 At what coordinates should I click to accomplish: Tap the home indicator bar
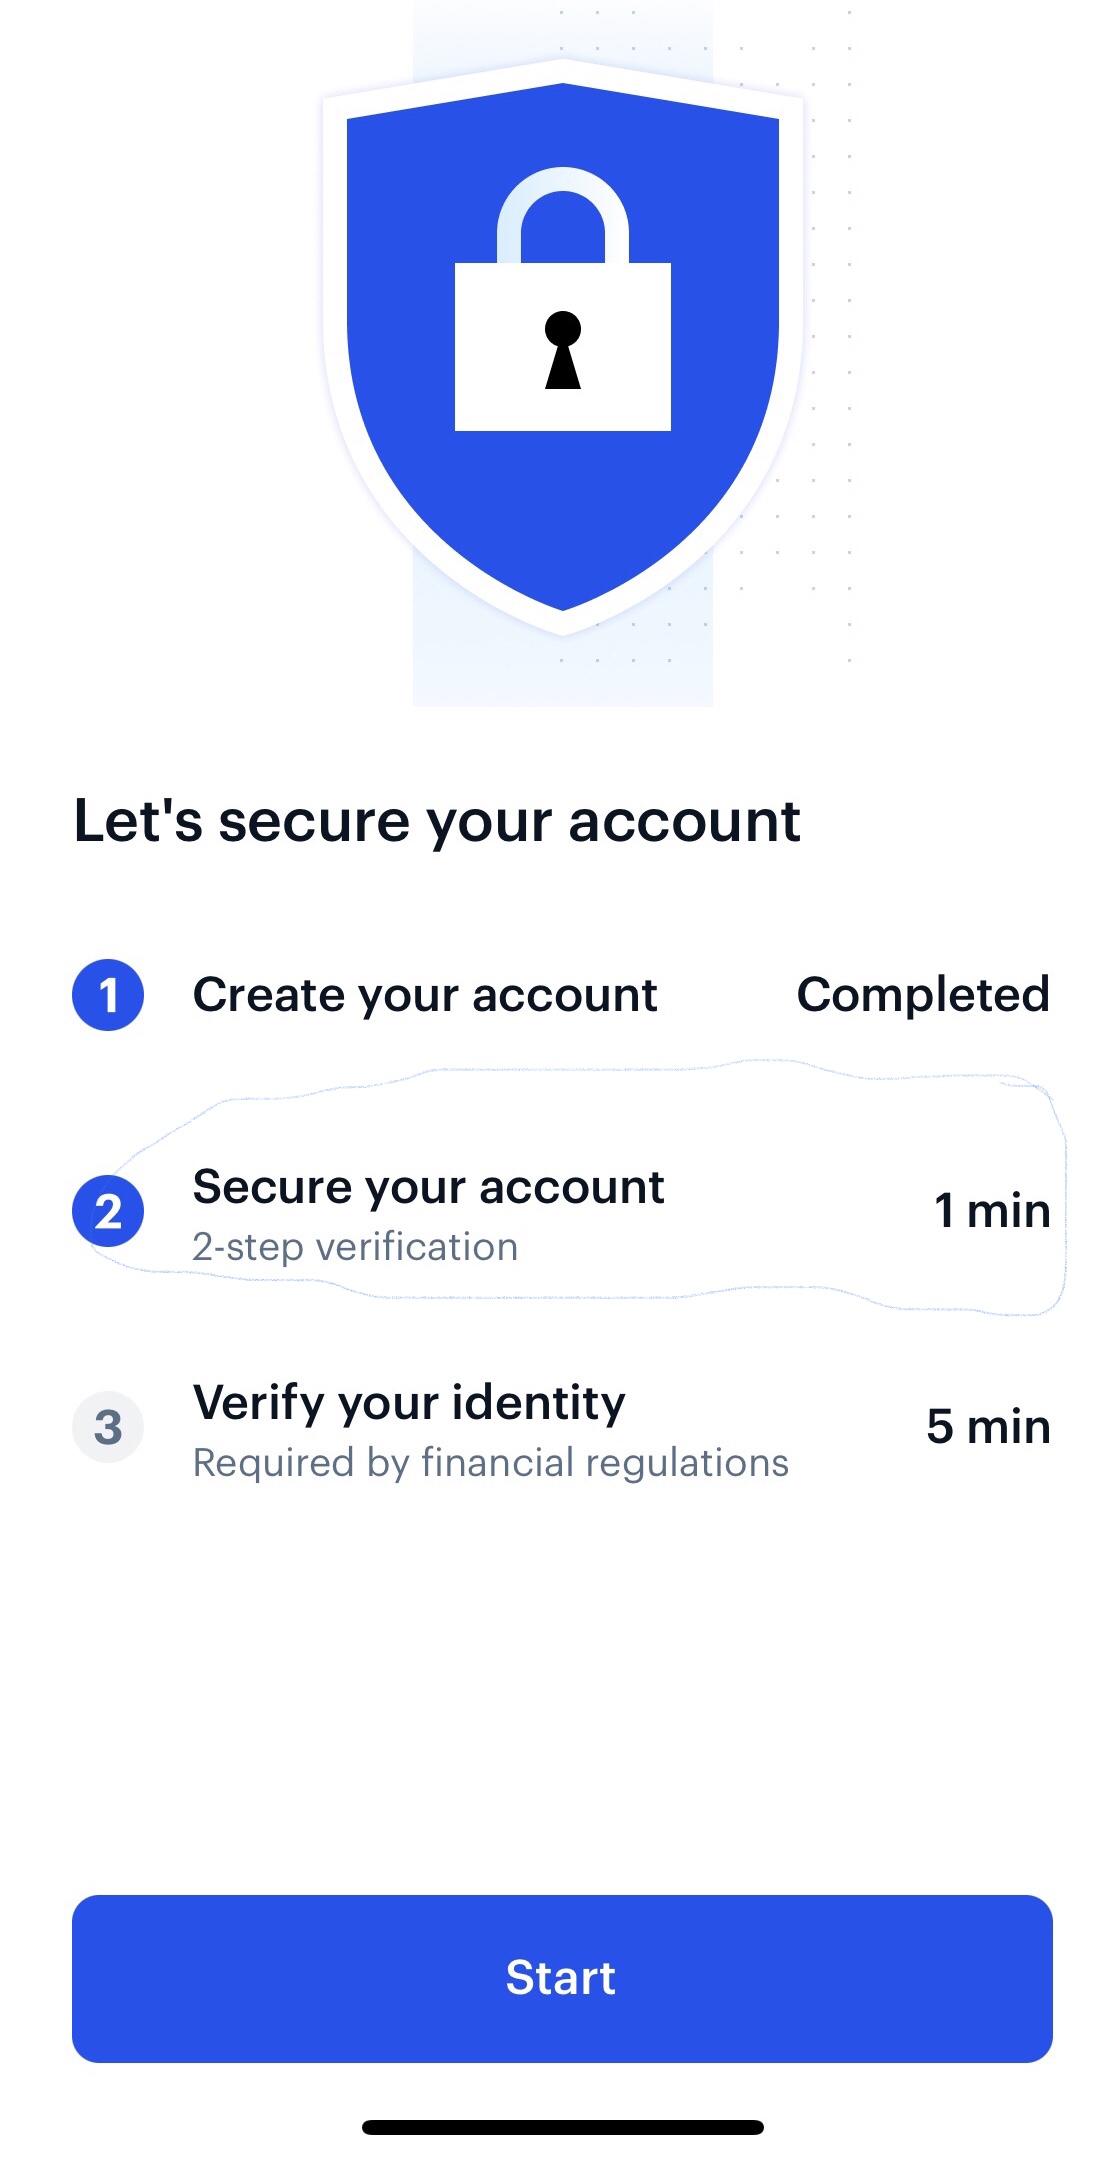point(562,2127)
